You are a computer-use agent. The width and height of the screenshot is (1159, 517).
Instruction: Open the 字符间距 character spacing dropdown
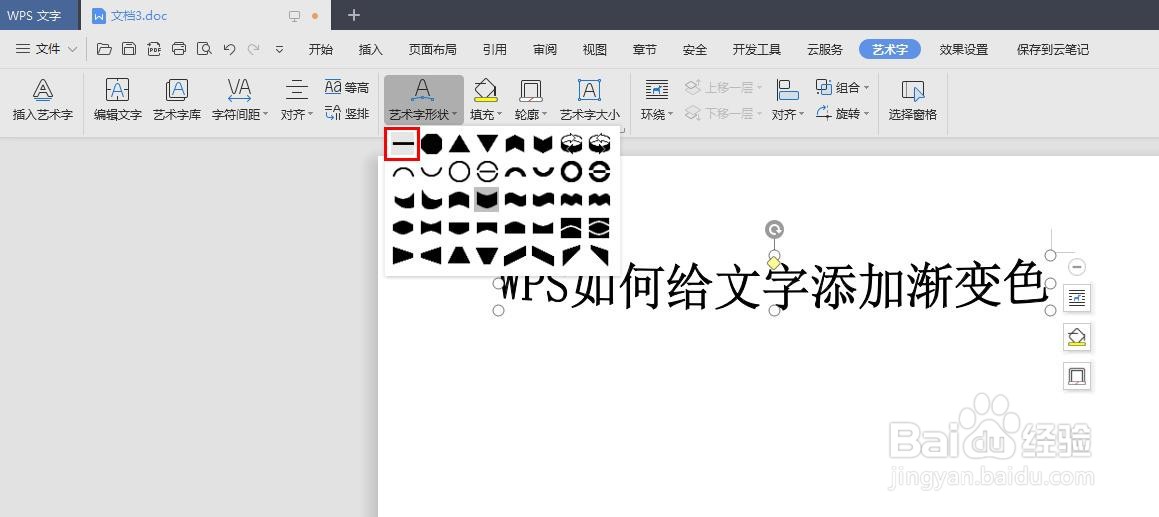pos(239,100)
